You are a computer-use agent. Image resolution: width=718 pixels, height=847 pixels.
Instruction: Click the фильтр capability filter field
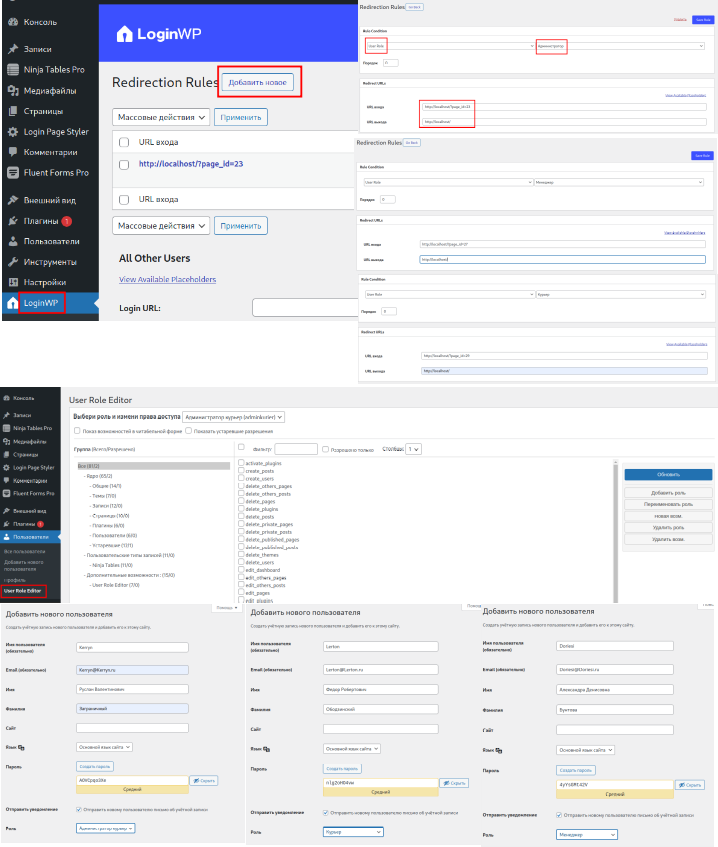coord(296,449)
